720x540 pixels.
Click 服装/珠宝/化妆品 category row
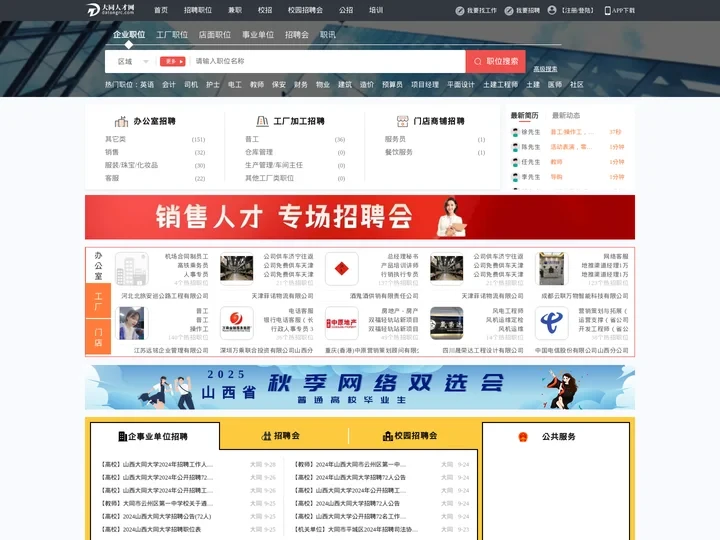click(x=155, y=165)
